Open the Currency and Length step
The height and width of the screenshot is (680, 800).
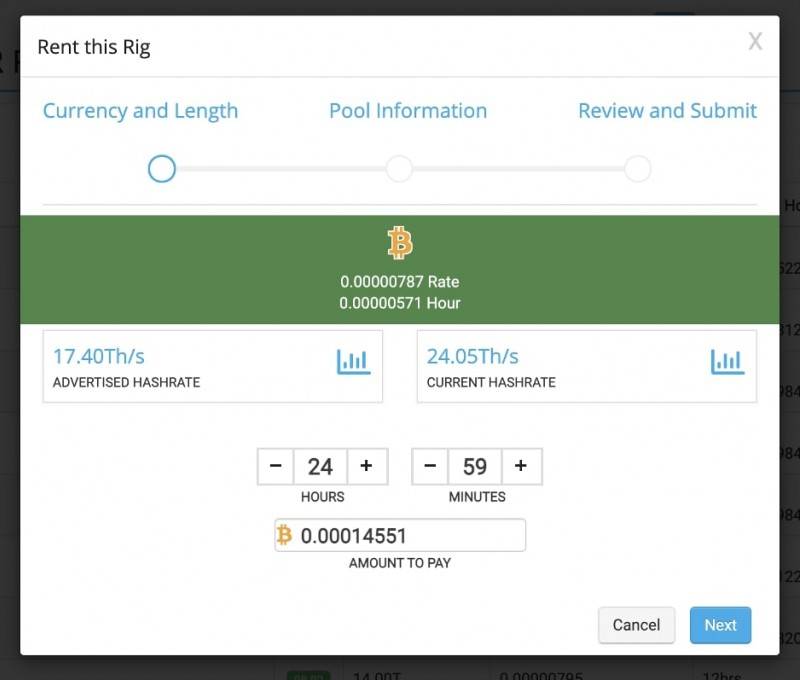coord(140,111)
